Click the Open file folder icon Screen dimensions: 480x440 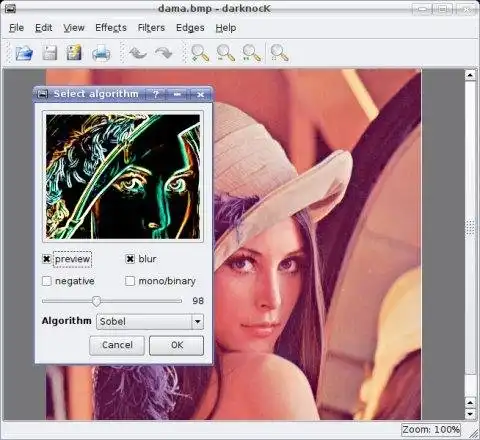tap(24, 53)
